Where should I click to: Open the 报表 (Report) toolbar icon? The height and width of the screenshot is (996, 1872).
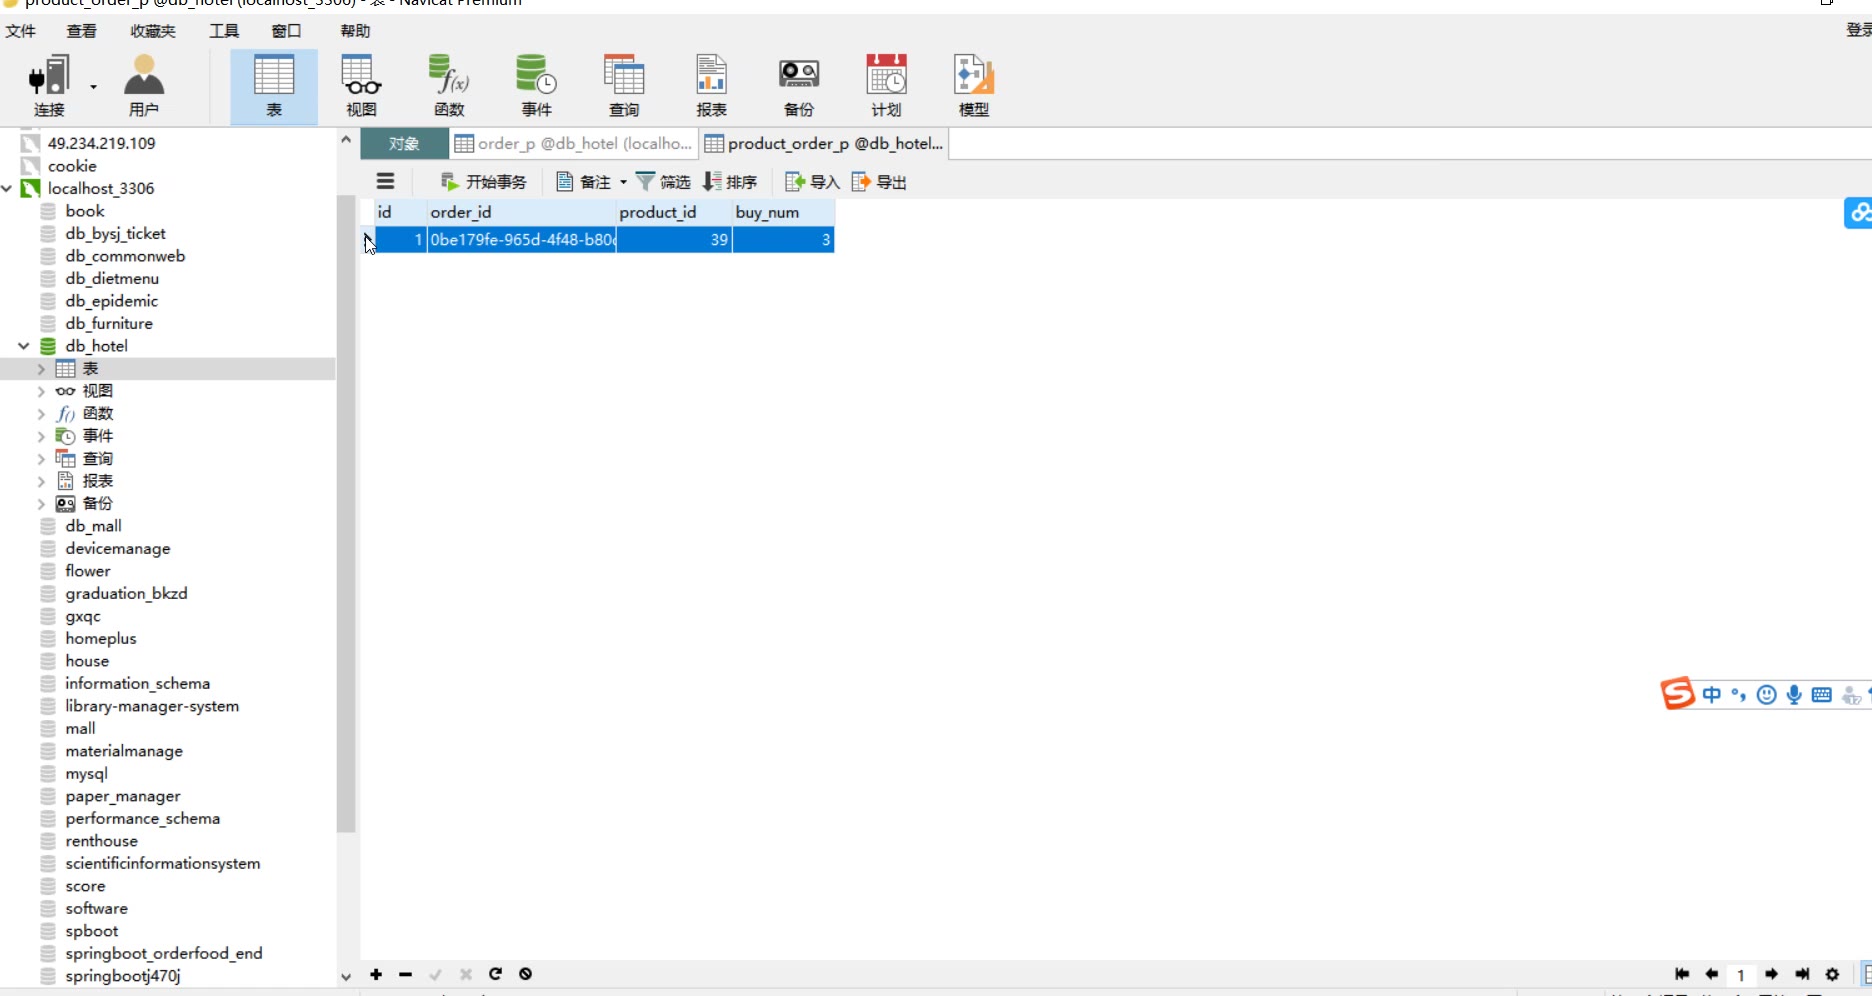711,87
